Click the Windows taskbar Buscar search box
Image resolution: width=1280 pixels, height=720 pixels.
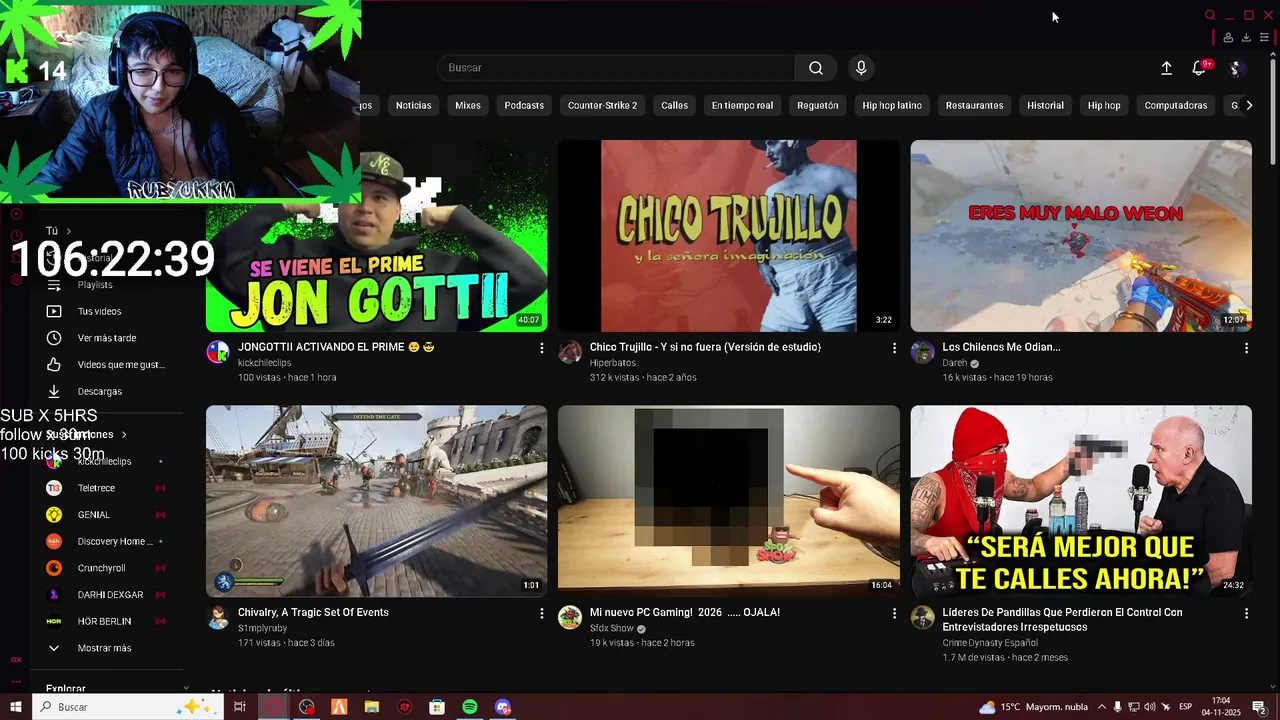[128, 707]
